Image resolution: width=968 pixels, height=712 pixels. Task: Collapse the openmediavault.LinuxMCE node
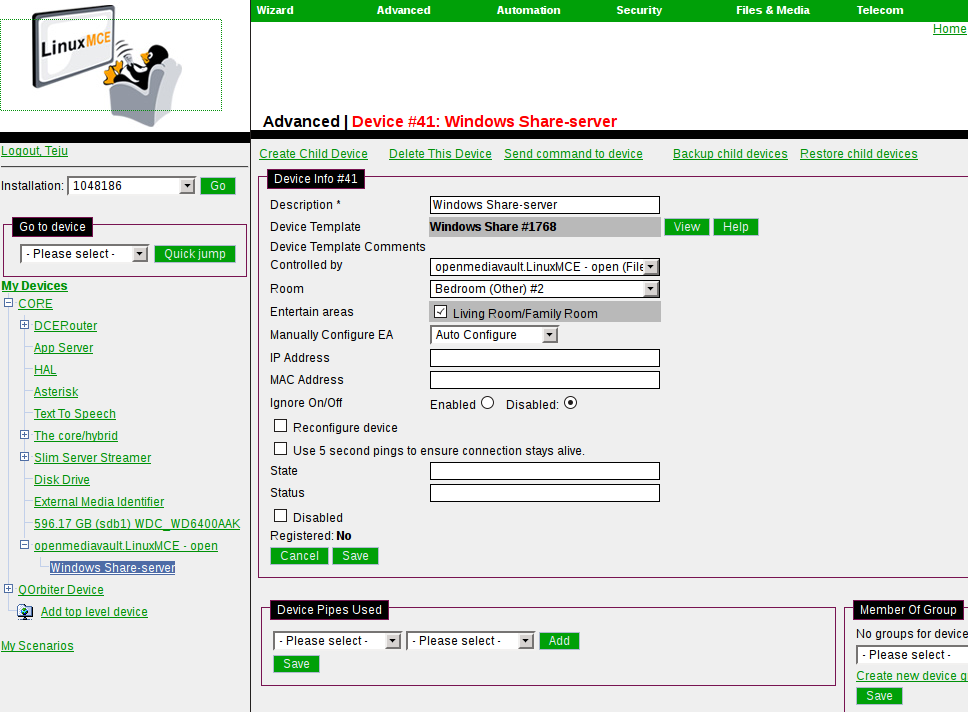pos(24,545)
